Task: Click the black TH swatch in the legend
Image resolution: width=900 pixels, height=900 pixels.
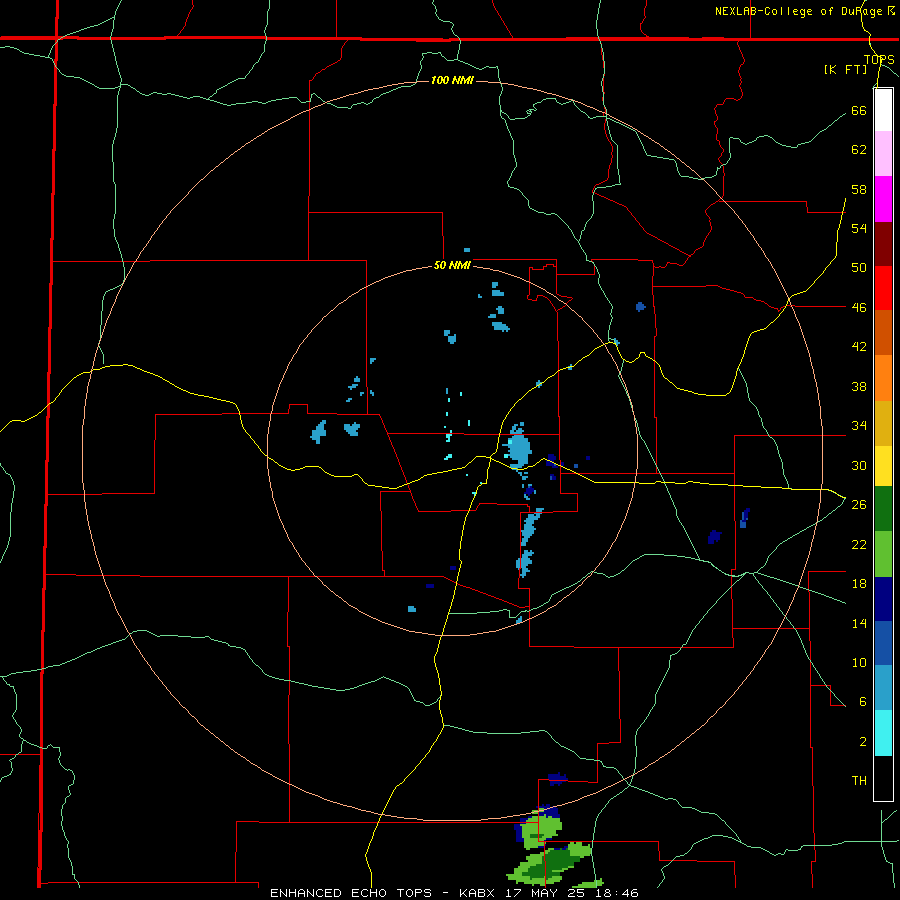Action: 883,778
